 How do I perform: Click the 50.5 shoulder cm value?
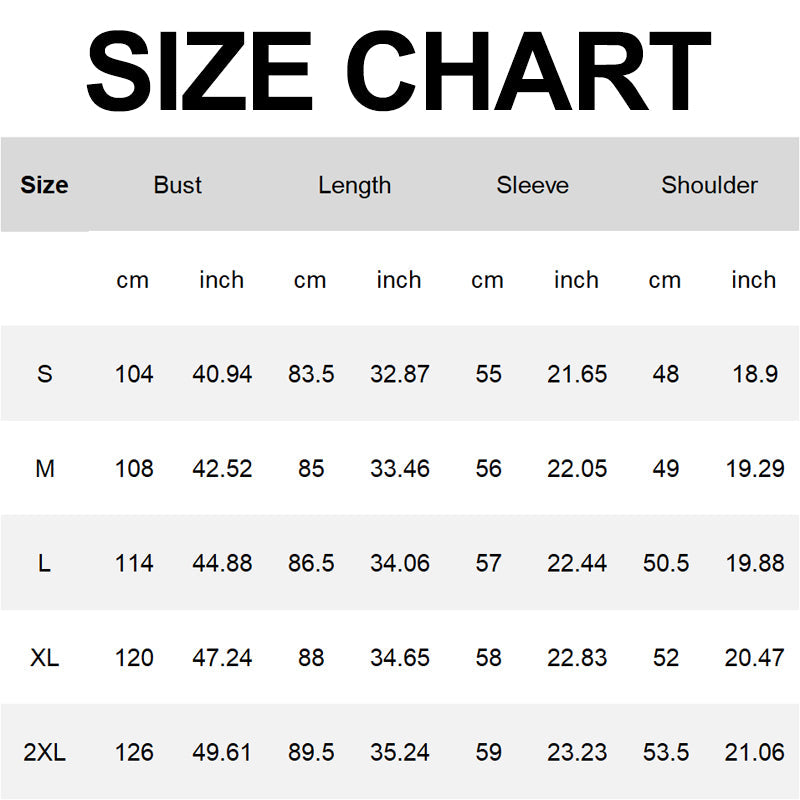tap(665, 563)
